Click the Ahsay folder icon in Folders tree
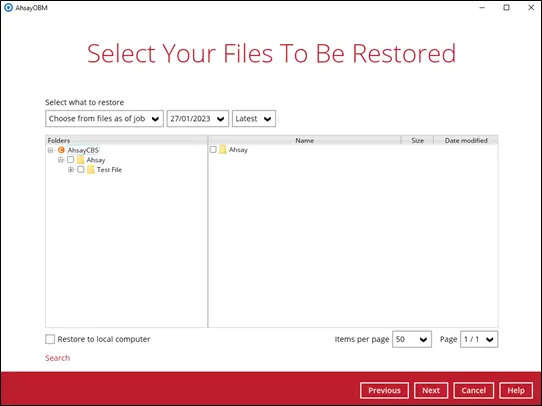542x406 pixels. point(81,160)
